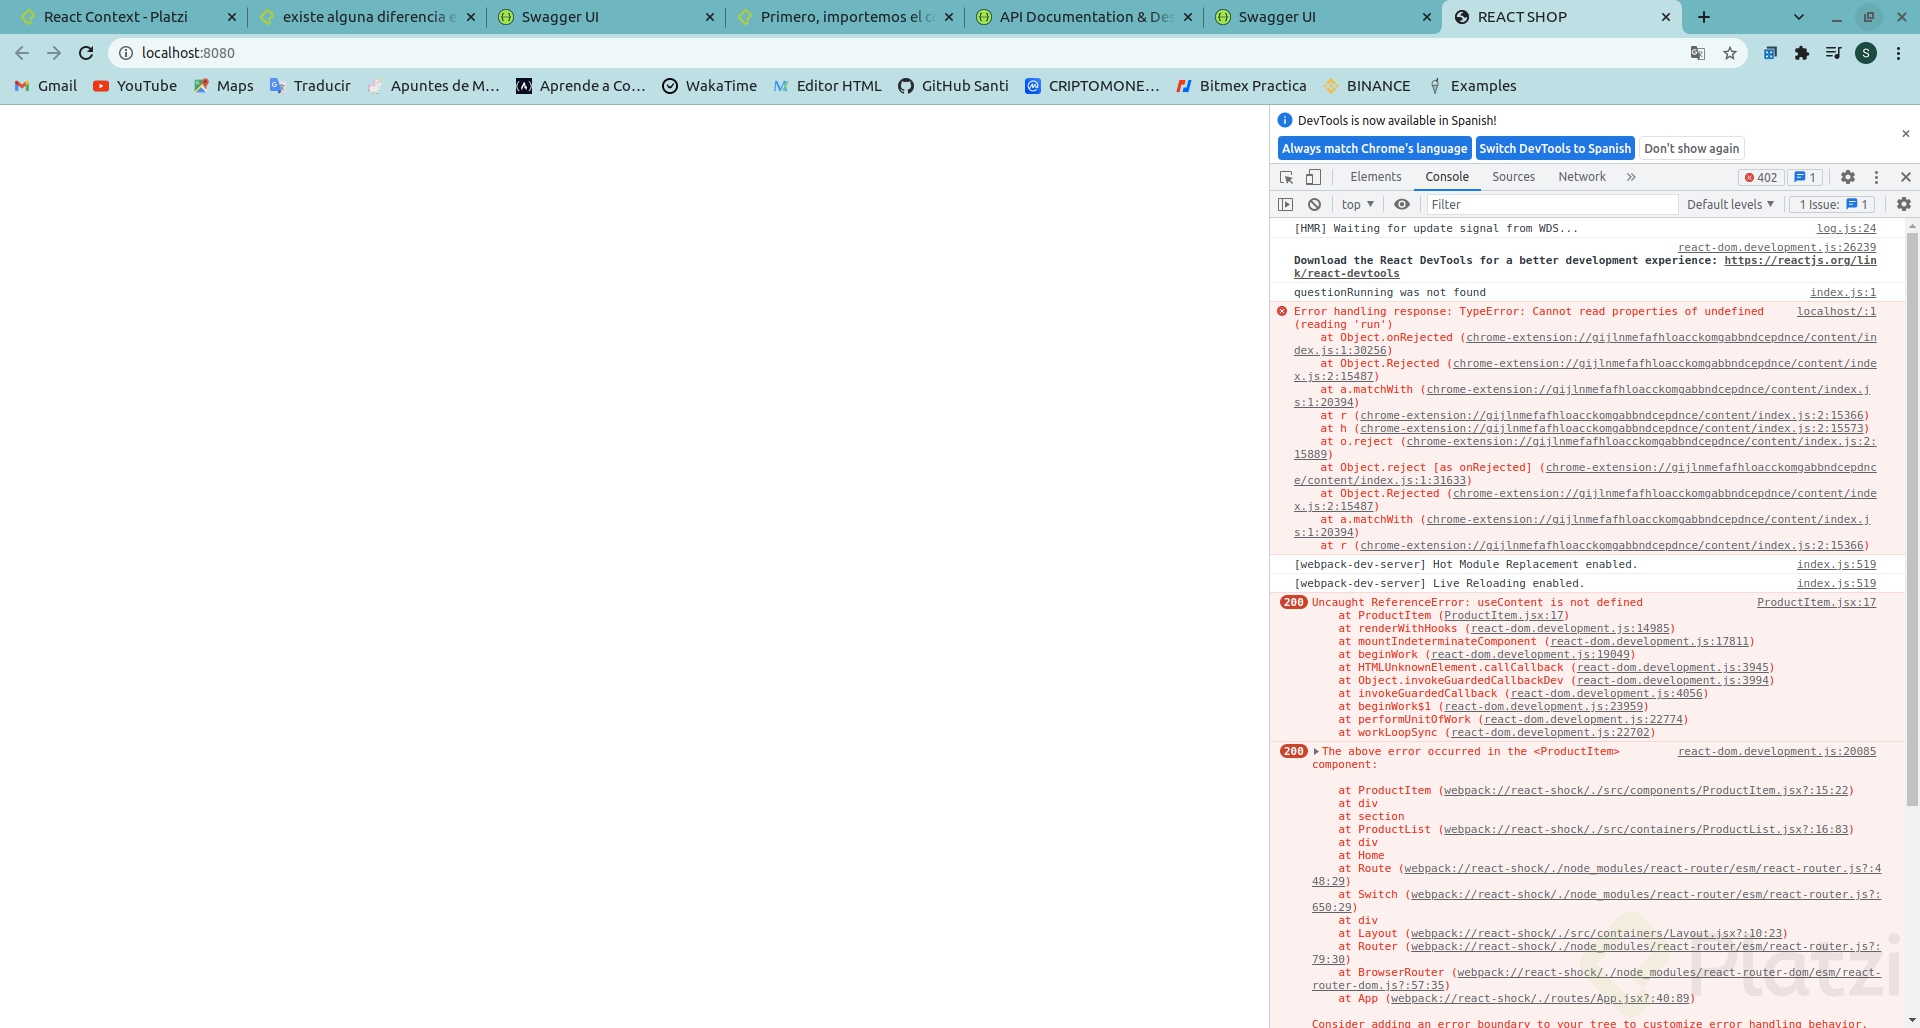Open the inspect element picker tool
The image size is (1920, 1028).
[x=1287, y=177]
